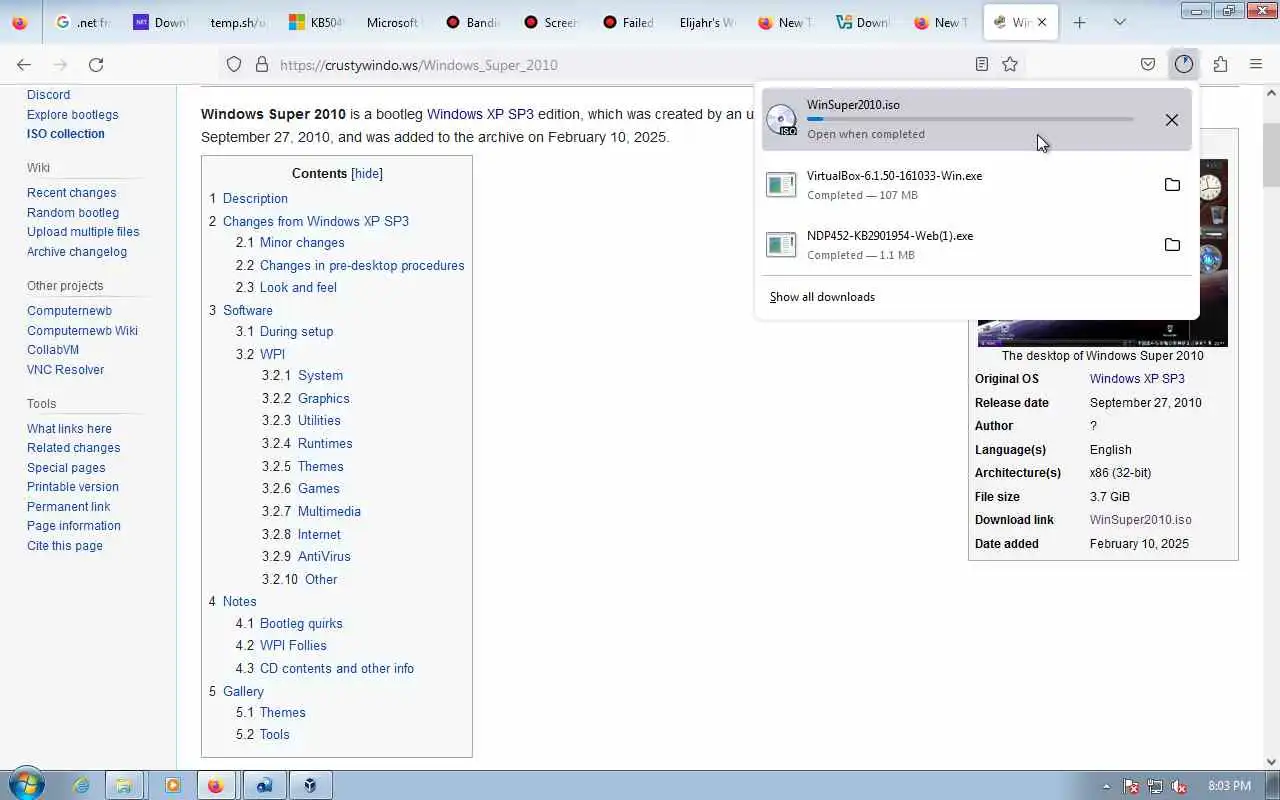The width and height of the screenshot is (1280, 800).
Task: Click the muted volume tray icon
Action: [x=1179, y=786]
